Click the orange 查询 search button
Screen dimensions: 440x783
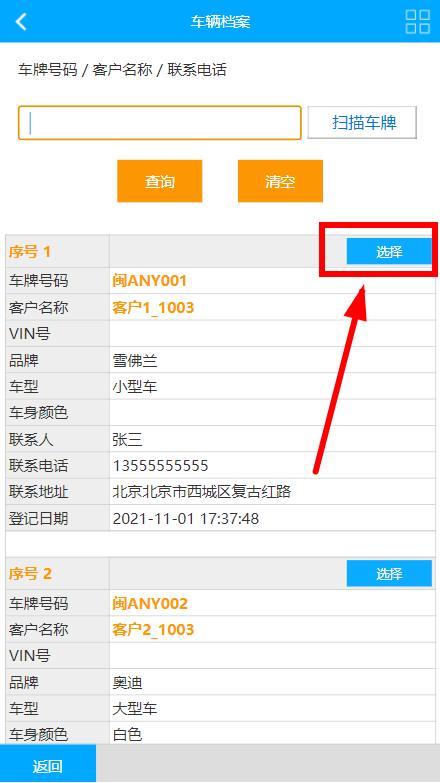click(160, 181)
